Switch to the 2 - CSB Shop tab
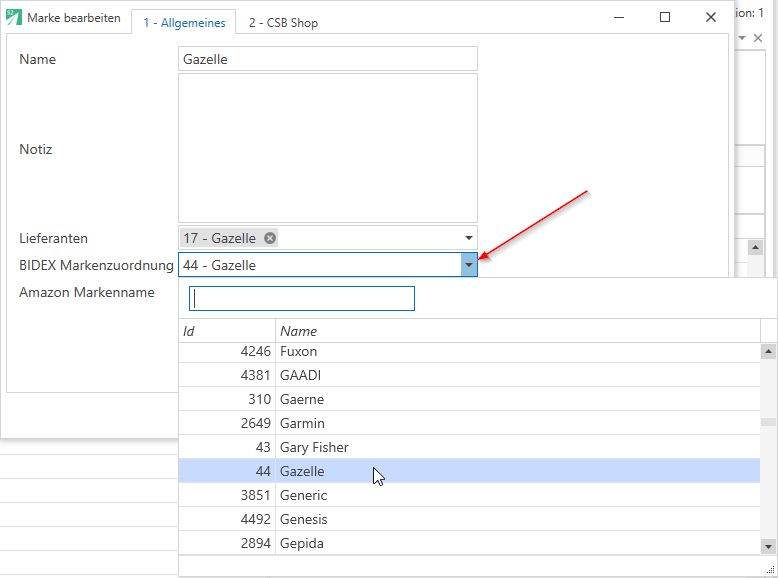This screenshot has width=778, height=578. (x=283, y=23)
